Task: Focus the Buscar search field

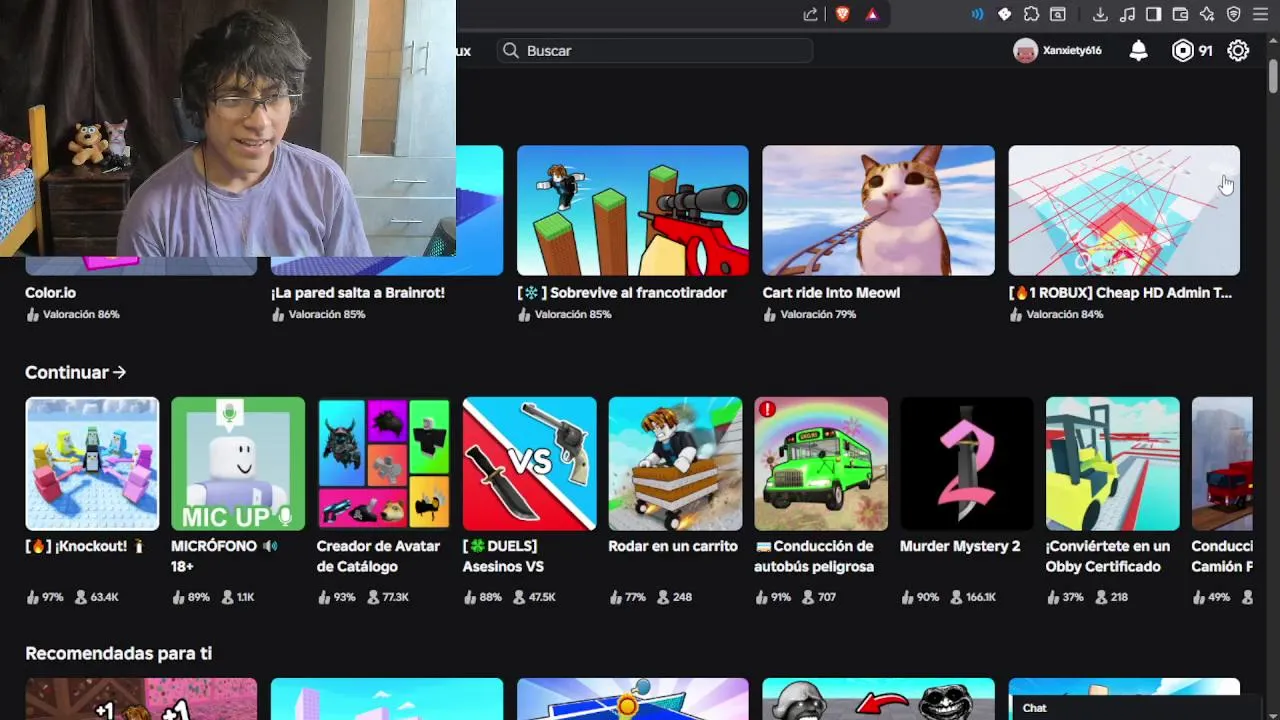Action: pyautogui.click(x=655, y=50)
